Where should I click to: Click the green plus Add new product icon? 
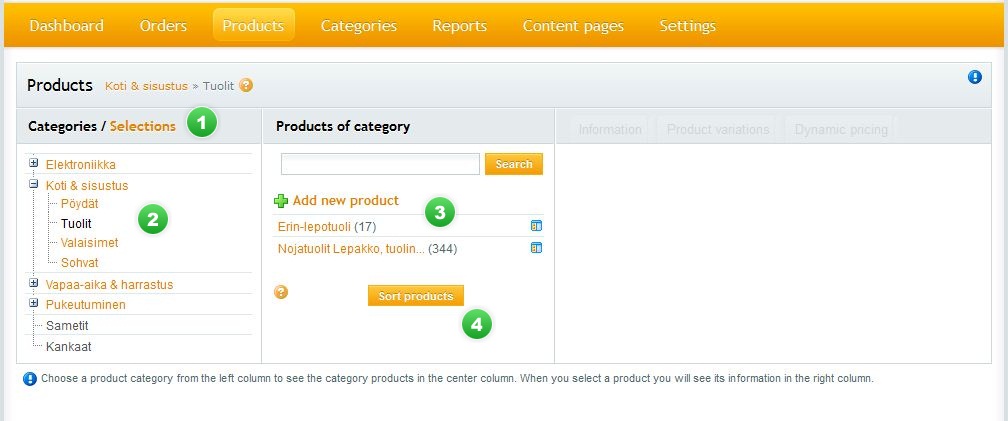281,201
